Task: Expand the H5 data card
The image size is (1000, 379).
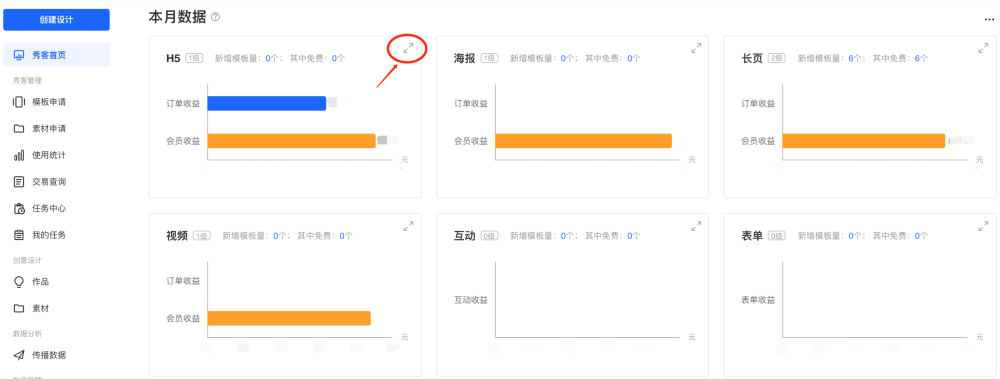Action: click(x=409, y=48)
